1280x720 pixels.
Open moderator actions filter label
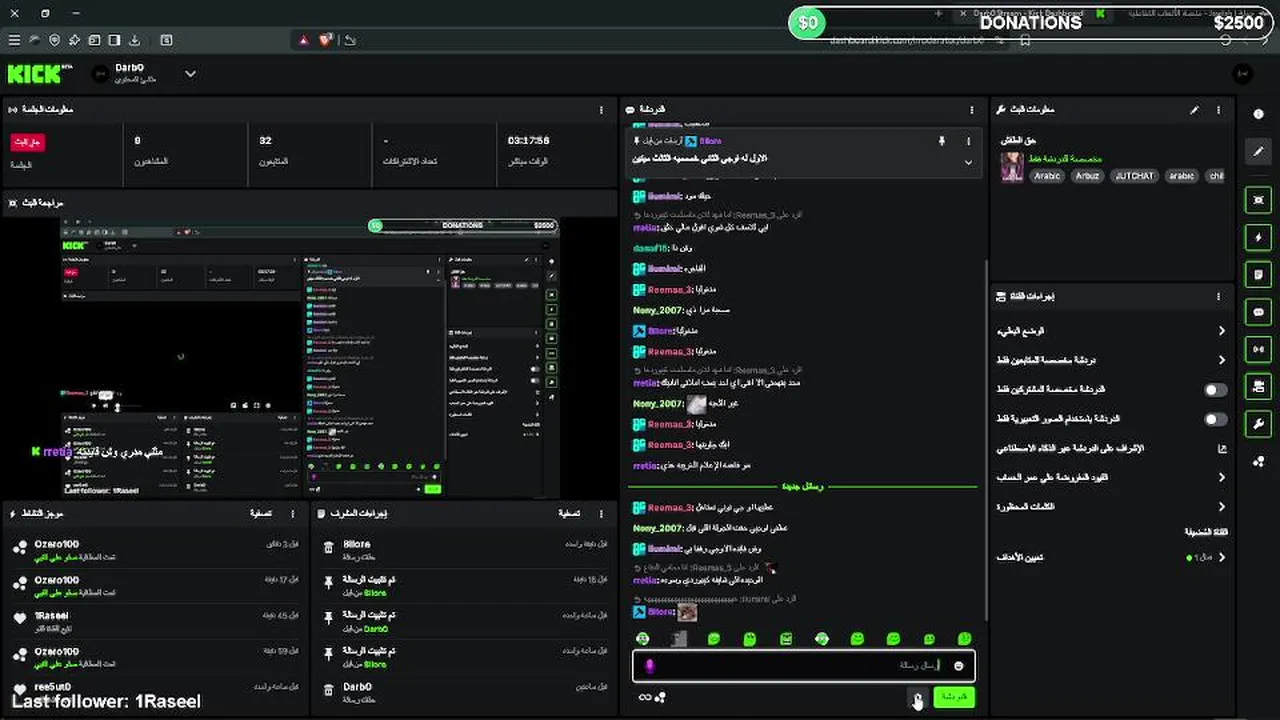click(x=569, y=513)
